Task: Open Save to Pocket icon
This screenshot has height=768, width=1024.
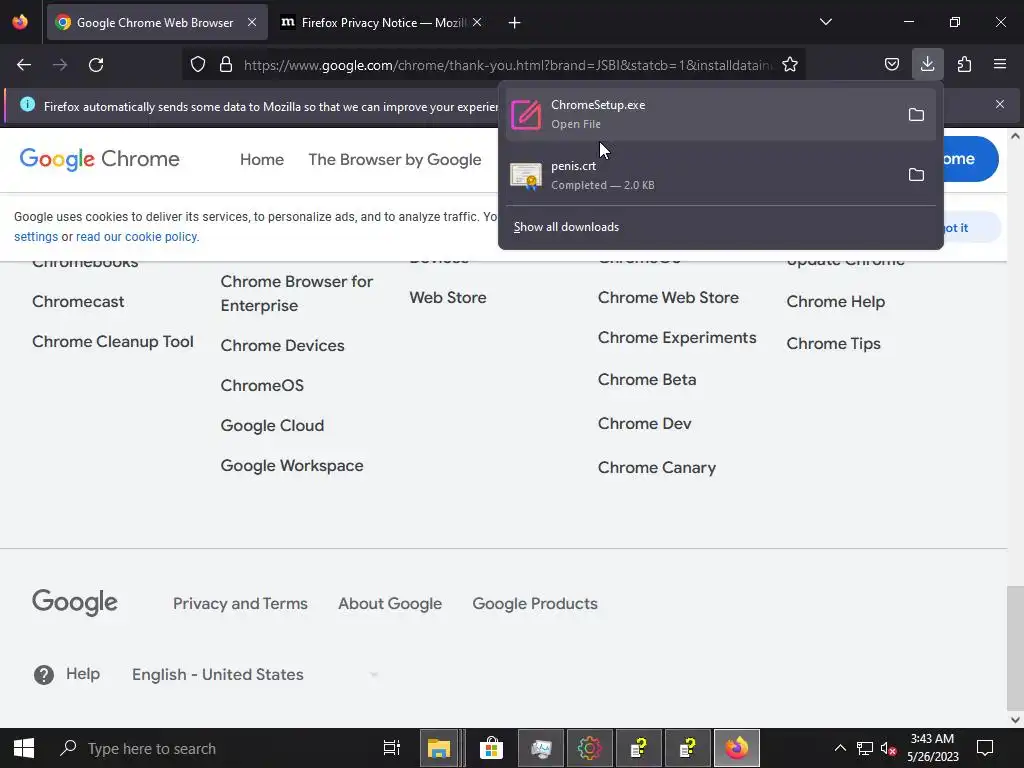Action: [x=891, y=64]
